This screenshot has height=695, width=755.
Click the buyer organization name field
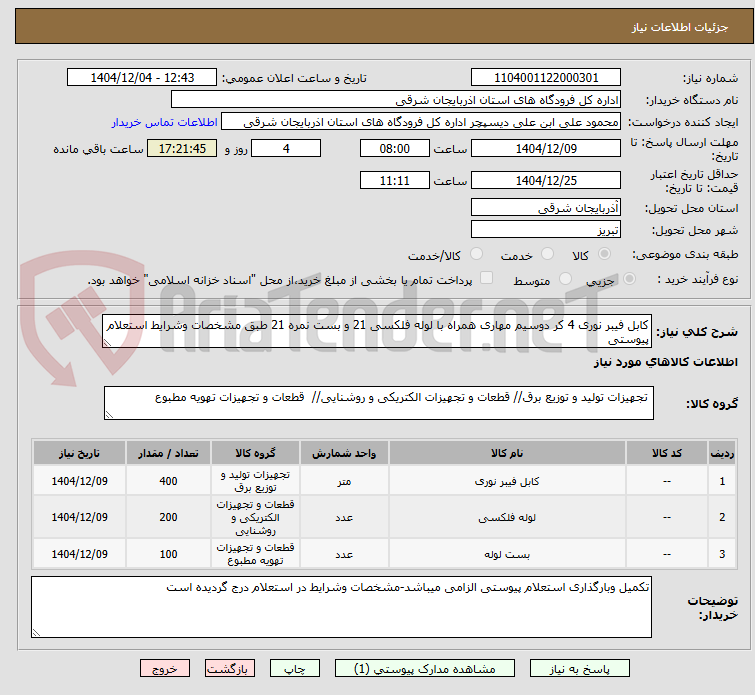(395, 100)
